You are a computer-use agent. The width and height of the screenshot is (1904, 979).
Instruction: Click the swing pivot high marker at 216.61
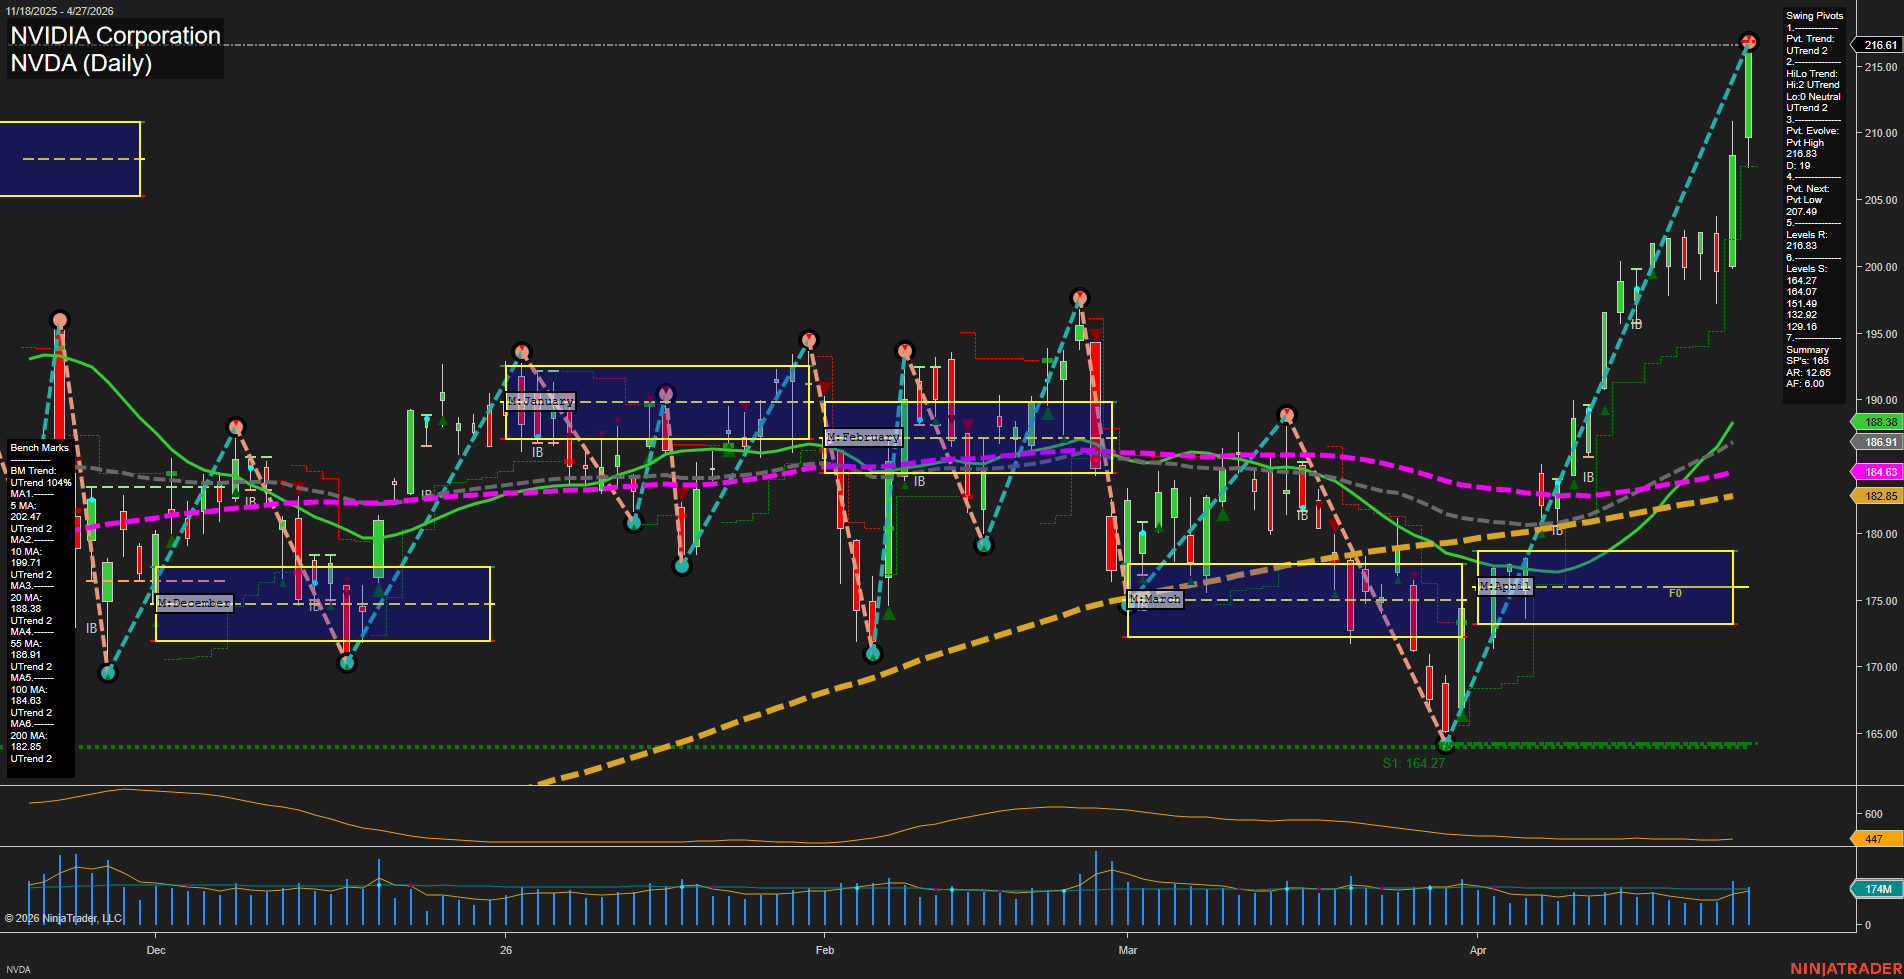coord(1748,42)
